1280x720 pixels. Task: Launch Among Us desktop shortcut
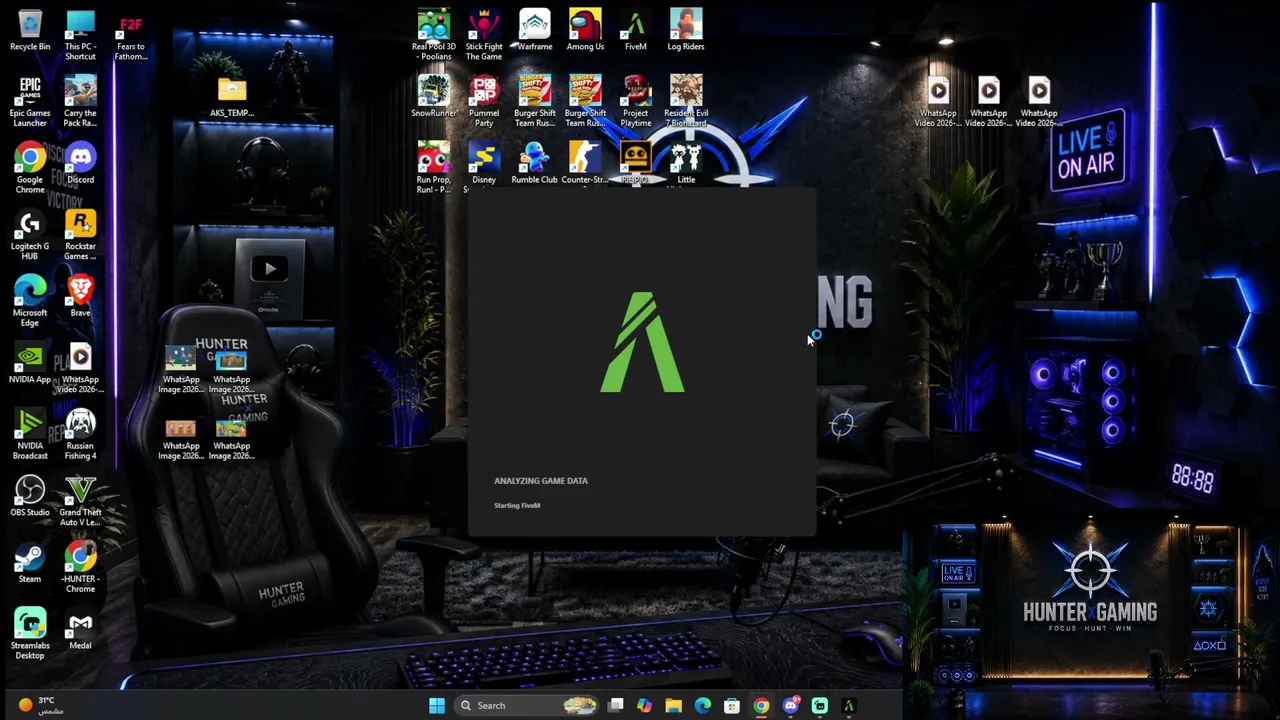585,30
